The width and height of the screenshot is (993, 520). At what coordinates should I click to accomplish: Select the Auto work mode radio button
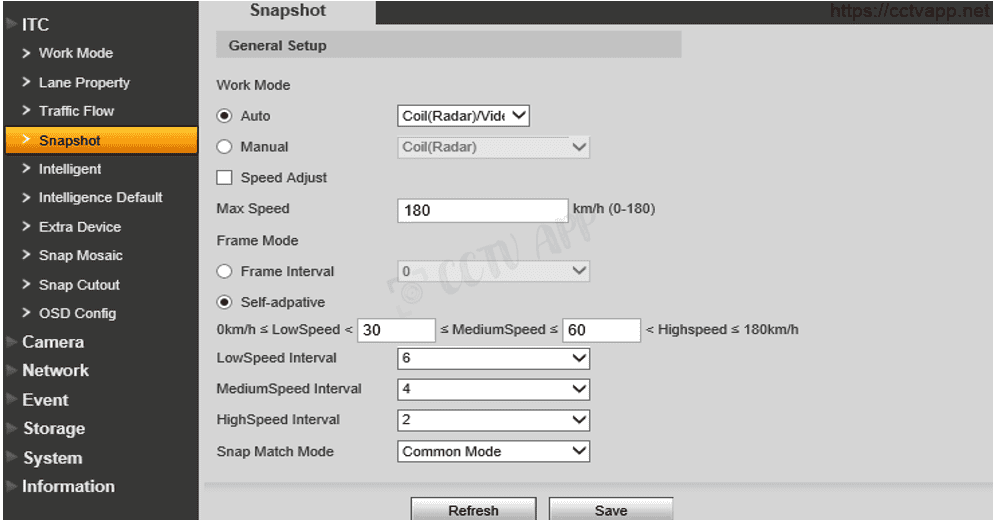click(x=225, y=116)
